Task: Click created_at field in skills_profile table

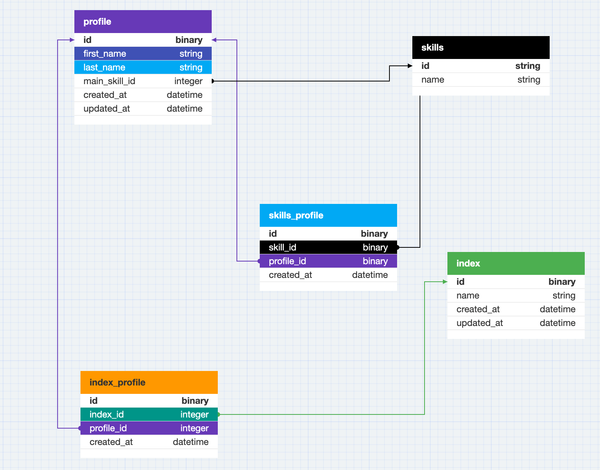Action: (x=328, y=275)
